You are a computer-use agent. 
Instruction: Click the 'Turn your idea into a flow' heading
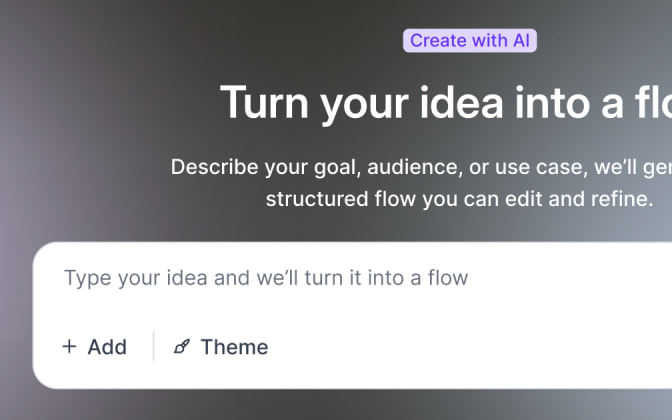click(446, 103)
